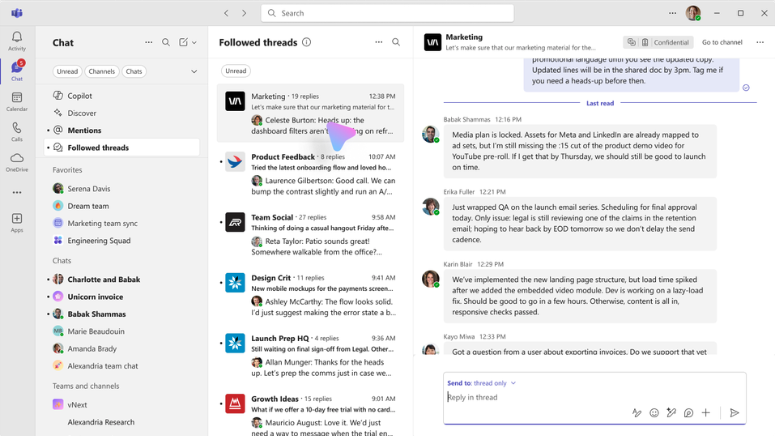Open the Calendar app in the sidebar
The image size is (775, 436).
[x=17, y=100]
